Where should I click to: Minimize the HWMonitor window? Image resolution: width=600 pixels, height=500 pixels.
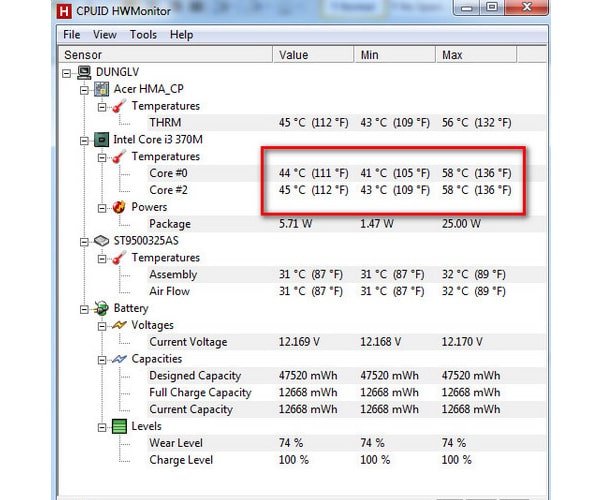[x=466, y=7]
